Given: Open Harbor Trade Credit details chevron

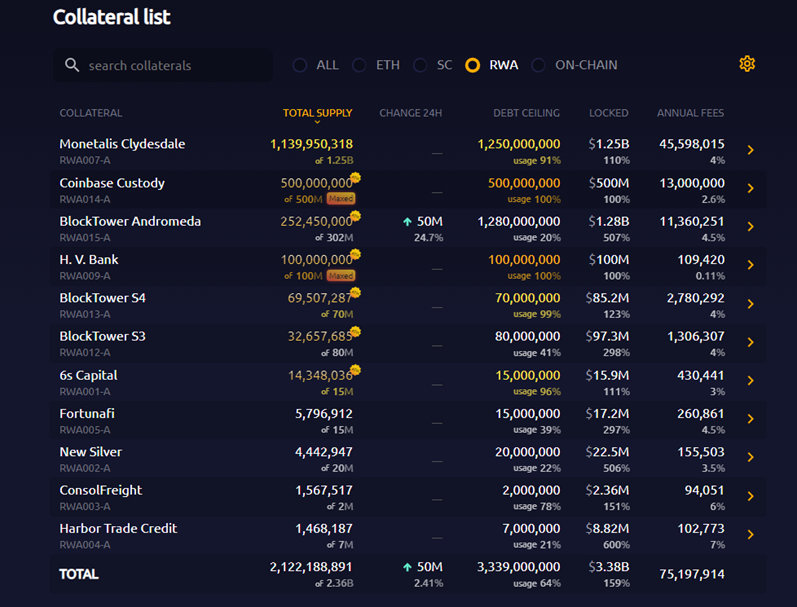Looking at the screenshot, I should [x=751, y=534].
